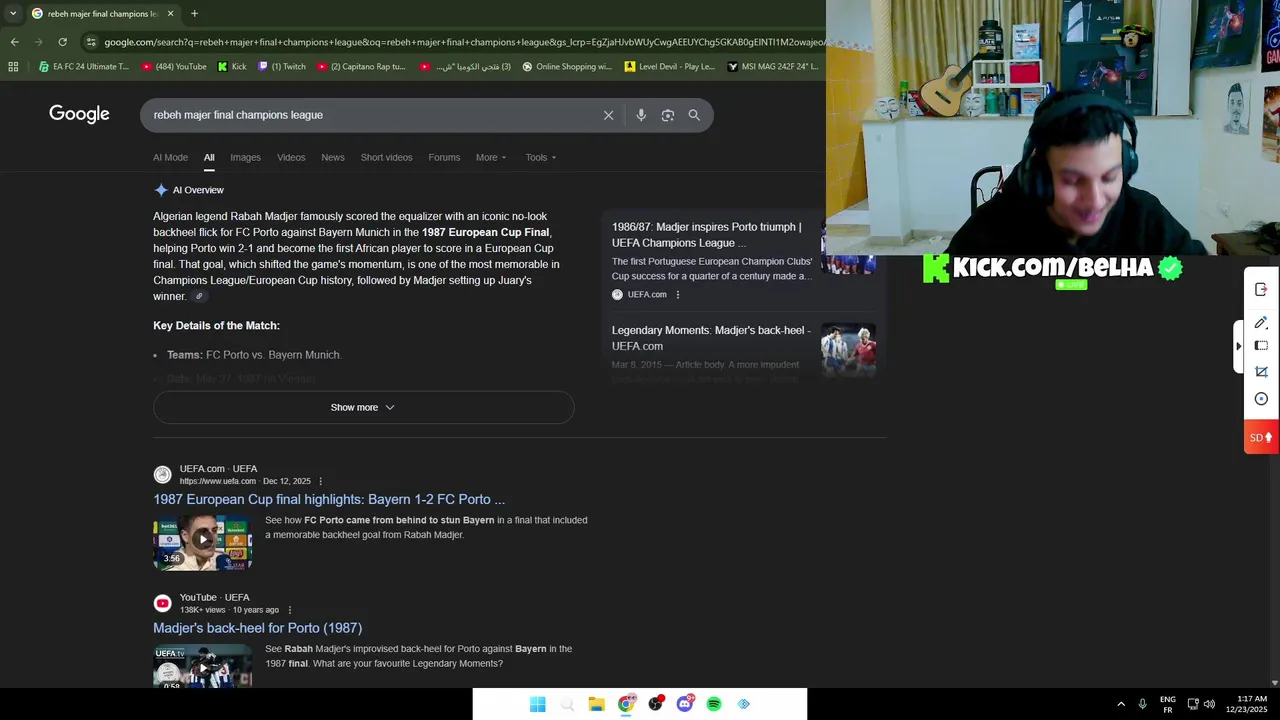Submit search with magnifier icon
This screenshot has height=720, width=1280.
694,115
